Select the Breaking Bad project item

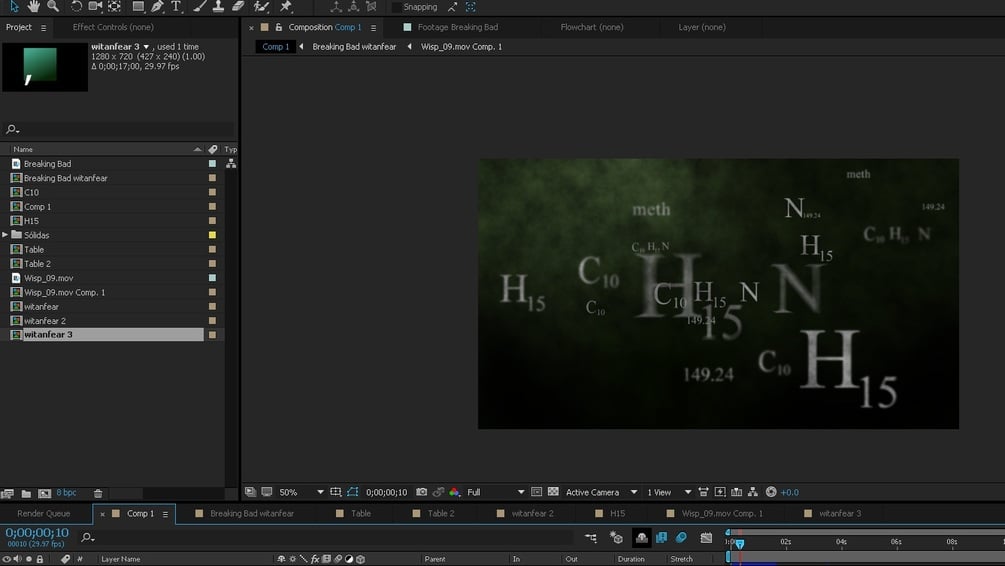click(47, 163)
